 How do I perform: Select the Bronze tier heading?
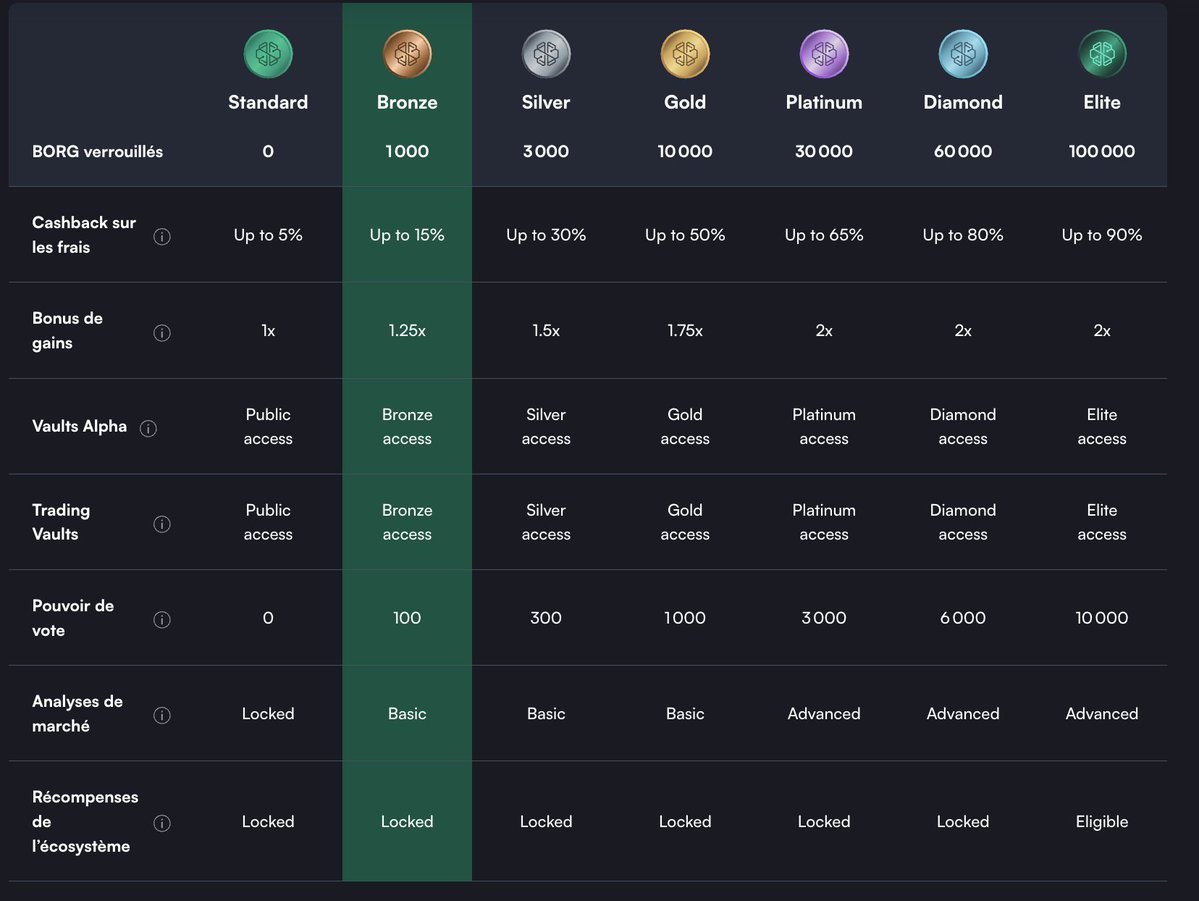[407, 102]
